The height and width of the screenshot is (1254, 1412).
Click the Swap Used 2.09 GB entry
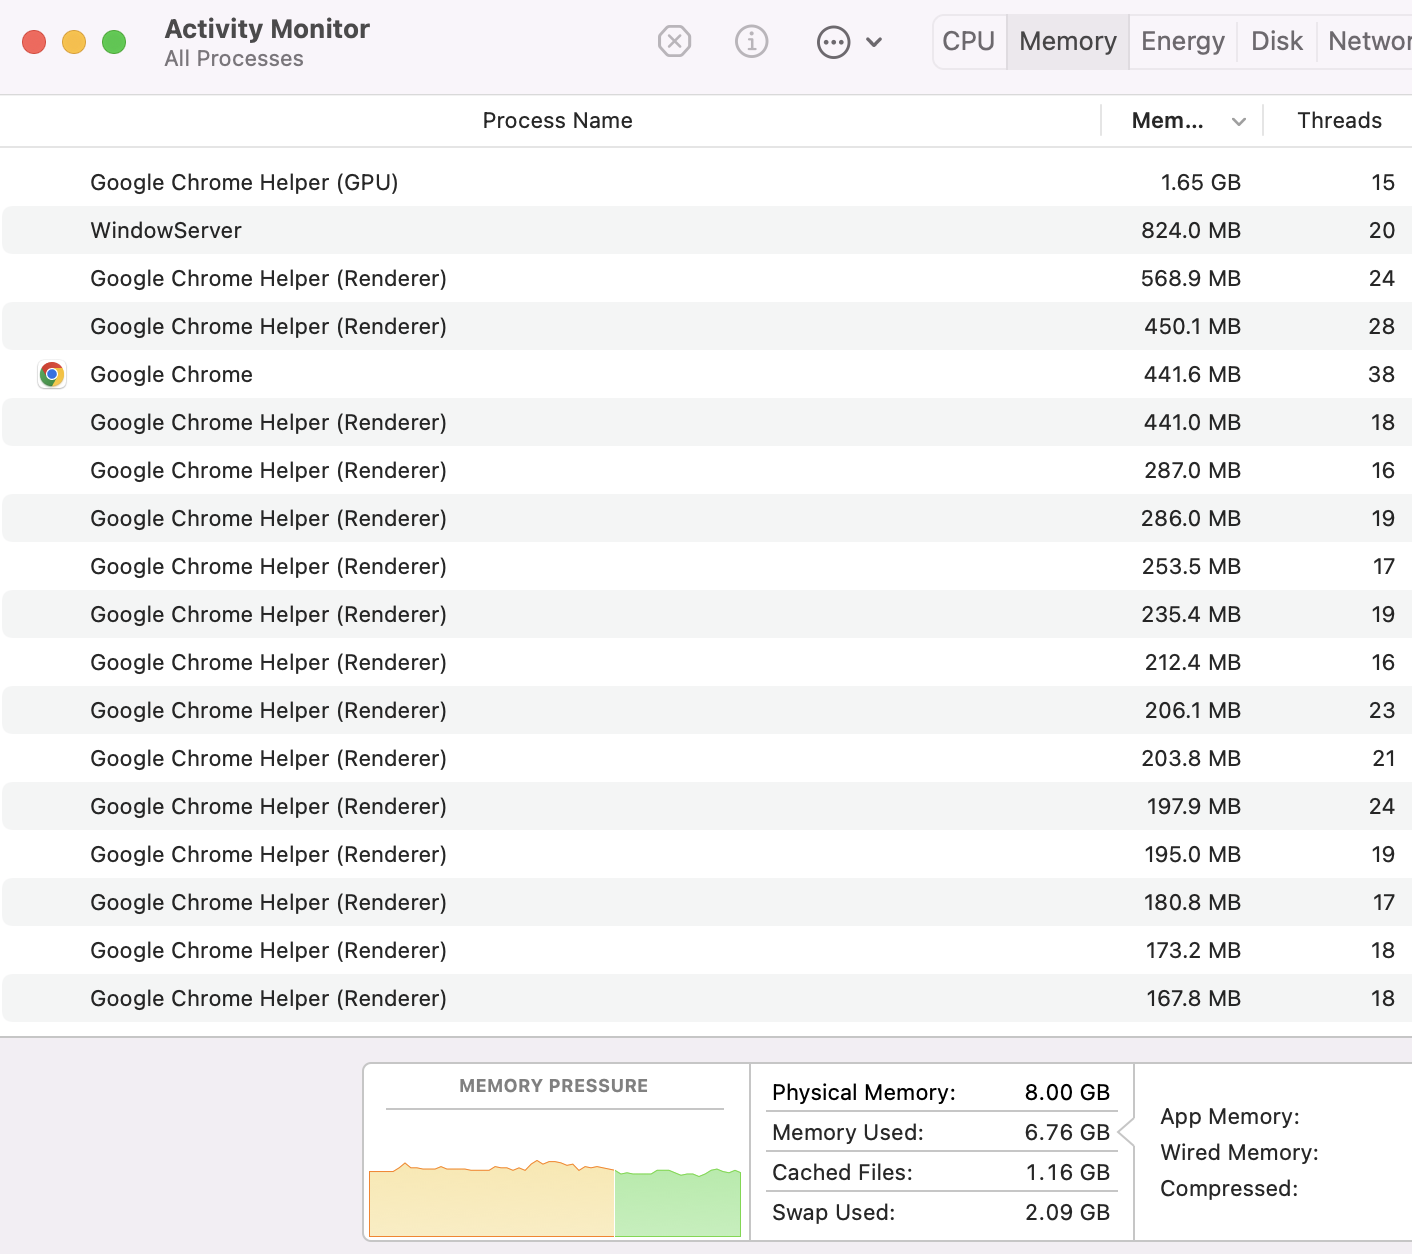tap(941, 1212)
